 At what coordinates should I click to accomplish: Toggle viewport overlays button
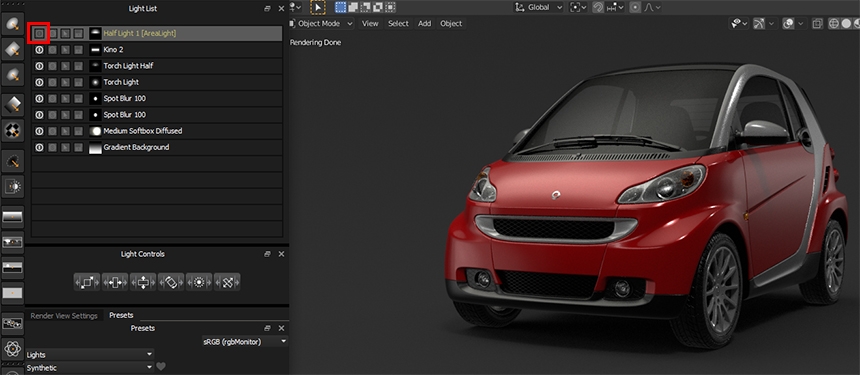(789, 24)
